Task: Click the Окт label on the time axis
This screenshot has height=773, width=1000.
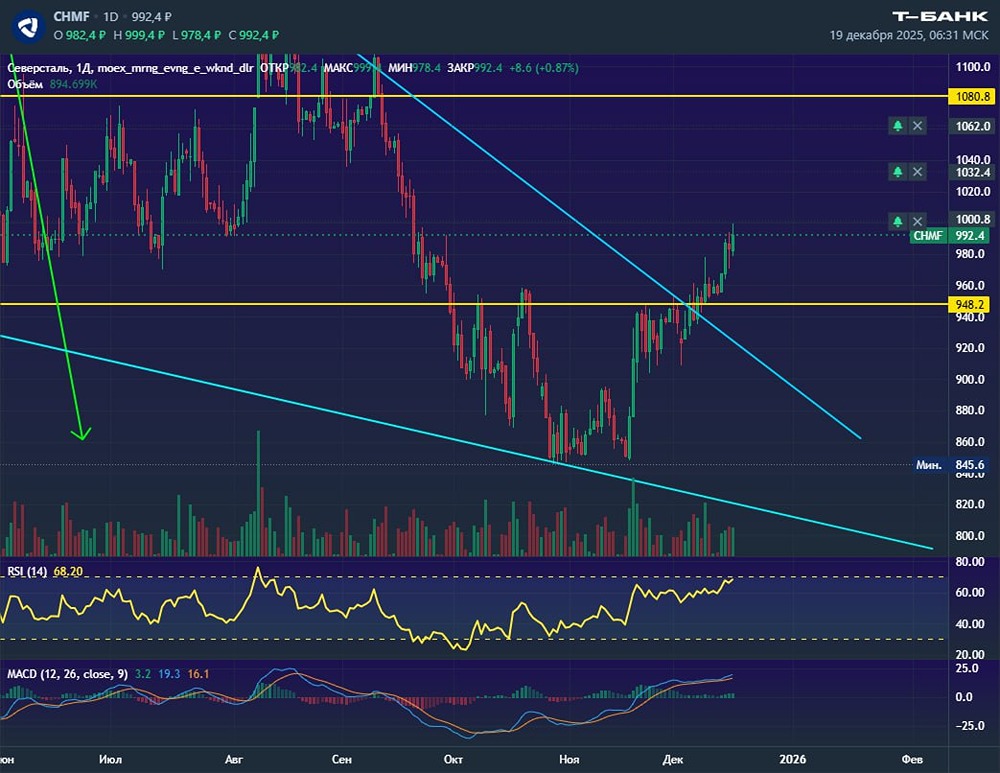Action: point(453,760)
